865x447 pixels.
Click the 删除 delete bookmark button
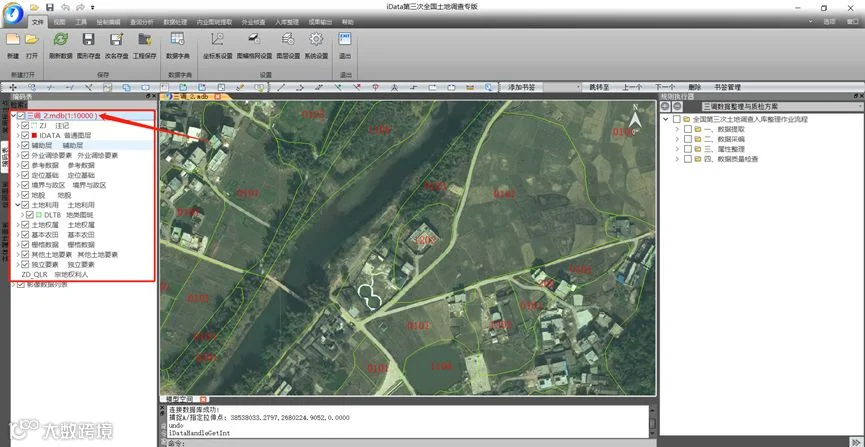pyautogui.click(x=695, y=87)
